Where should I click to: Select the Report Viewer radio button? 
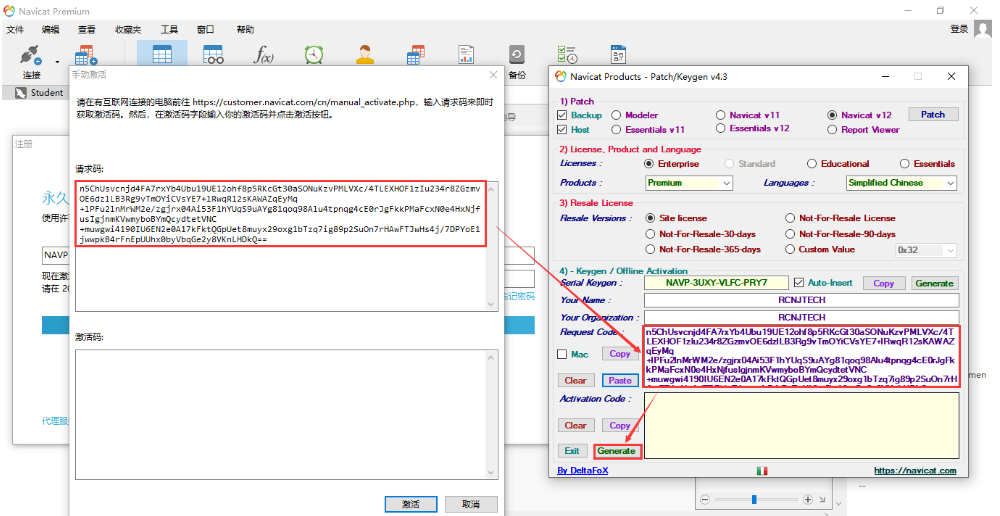tap(832, 129)
